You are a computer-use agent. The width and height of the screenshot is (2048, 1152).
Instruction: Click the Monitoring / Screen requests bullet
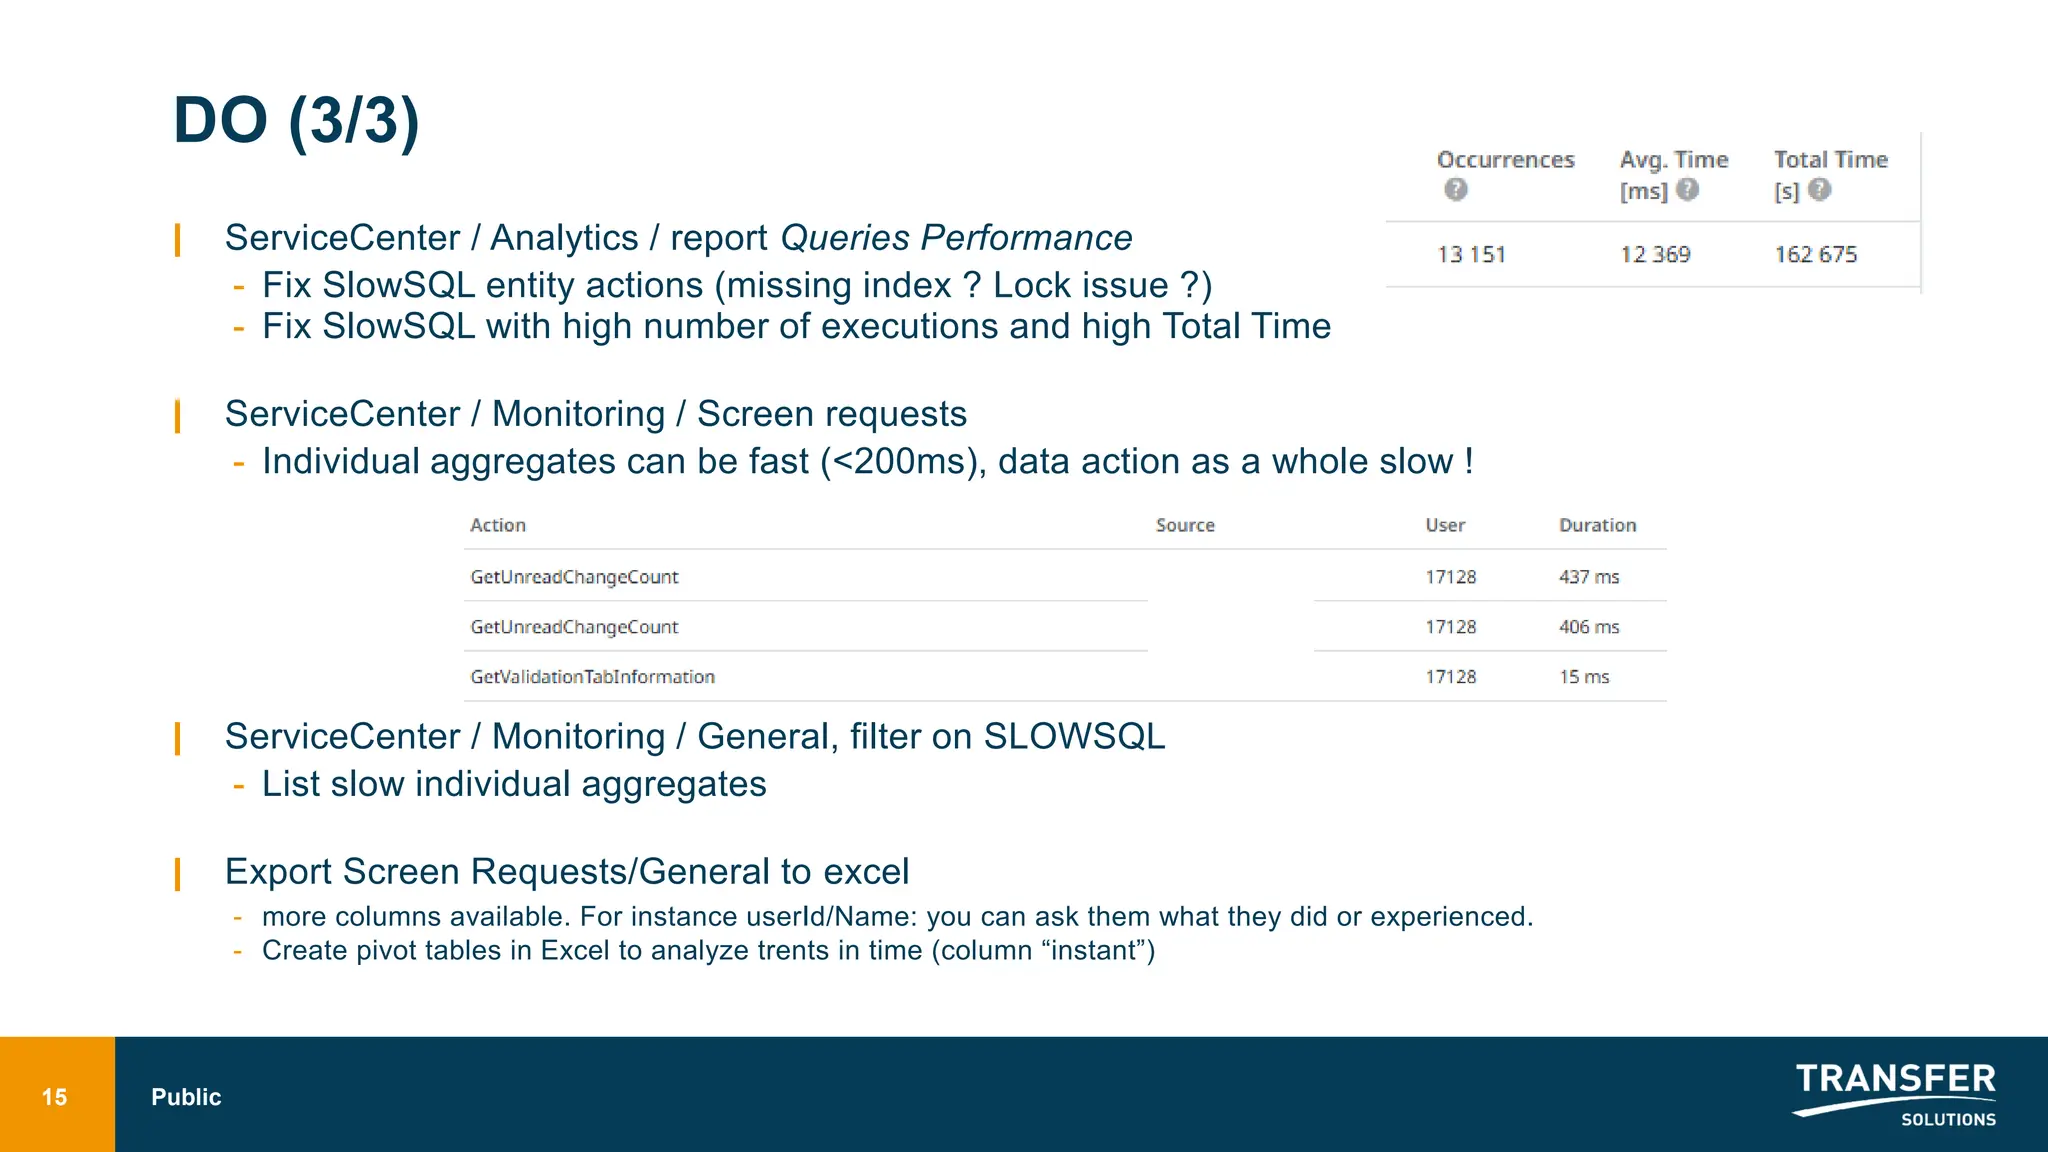(596, 414)
